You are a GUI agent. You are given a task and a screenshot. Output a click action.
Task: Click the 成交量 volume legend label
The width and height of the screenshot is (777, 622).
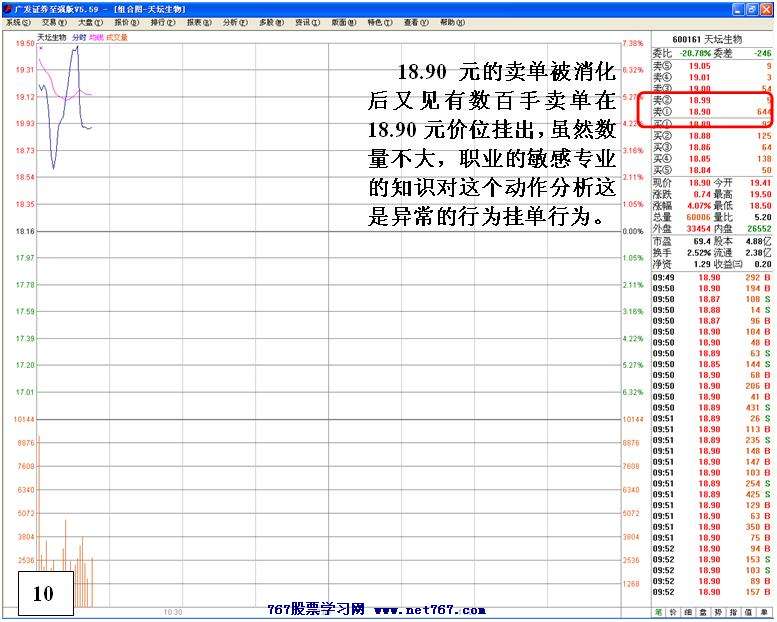[x=117, y=37]
